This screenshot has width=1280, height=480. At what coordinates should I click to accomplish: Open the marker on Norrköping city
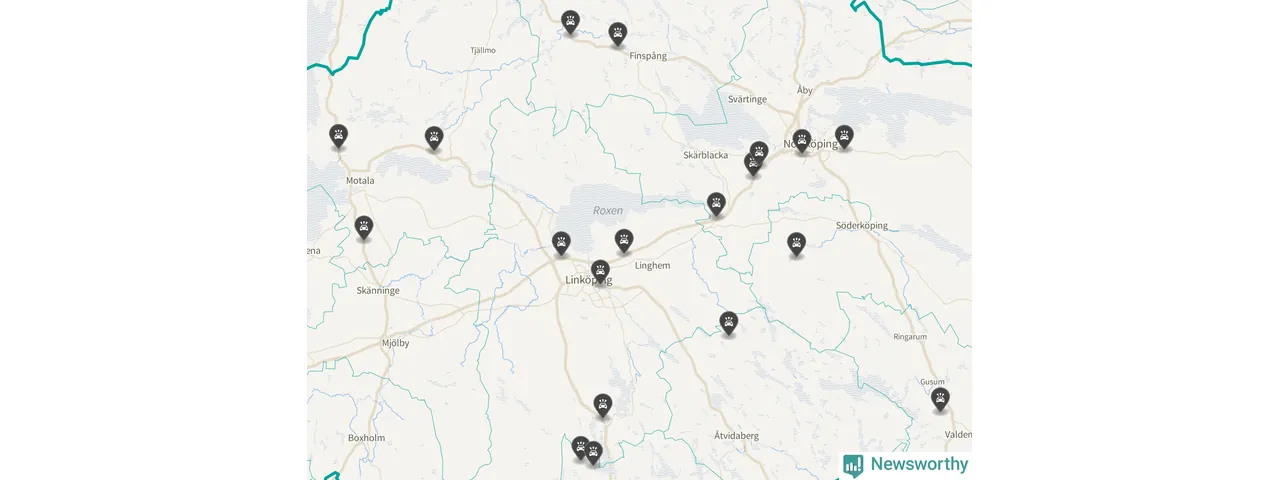(x=802, y=141)
